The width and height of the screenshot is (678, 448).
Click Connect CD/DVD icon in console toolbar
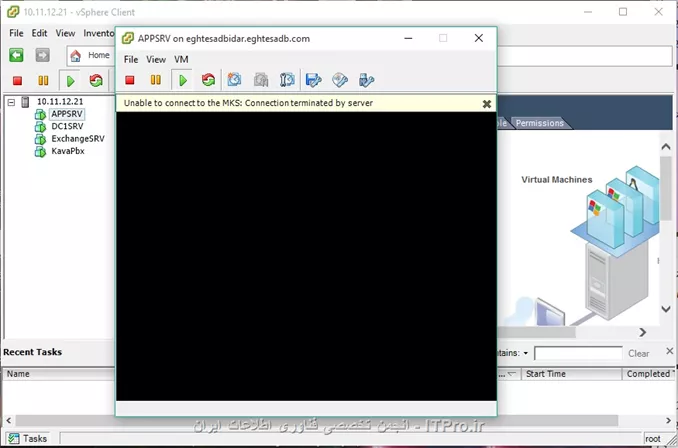(x=340, y=80)
